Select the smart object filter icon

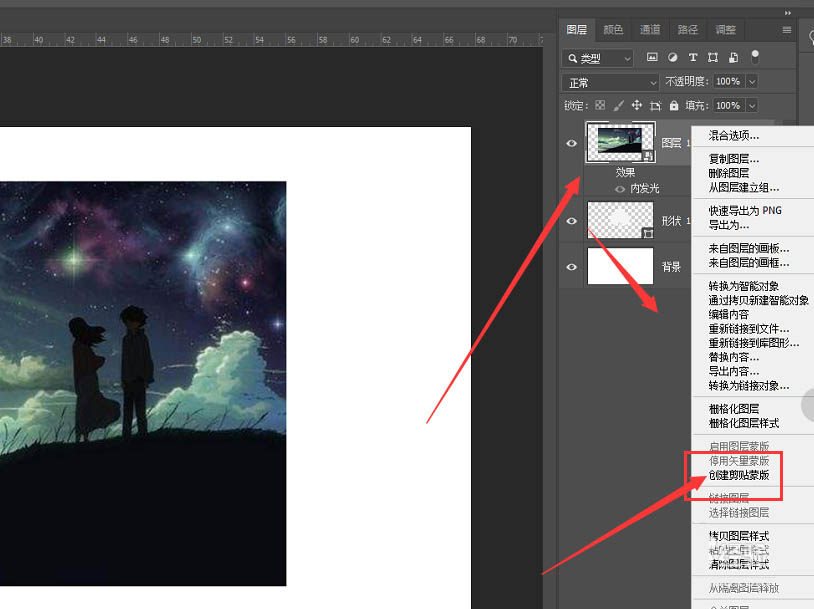(x=733, y=57)
